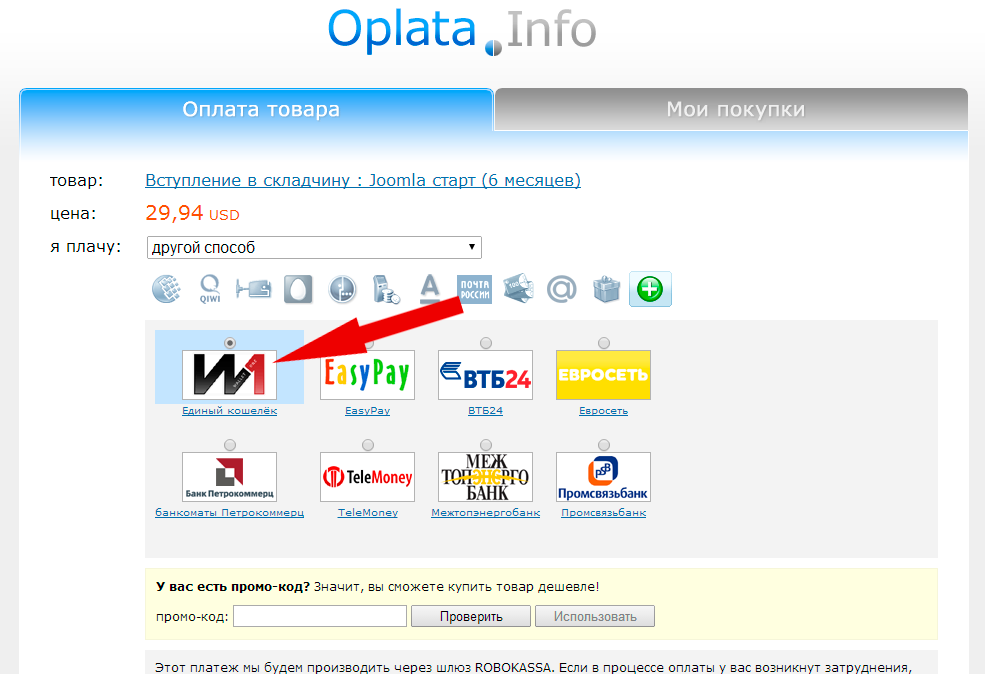
Task: Click the Oplata.Info site logo
Action: [x=462, y=30]
